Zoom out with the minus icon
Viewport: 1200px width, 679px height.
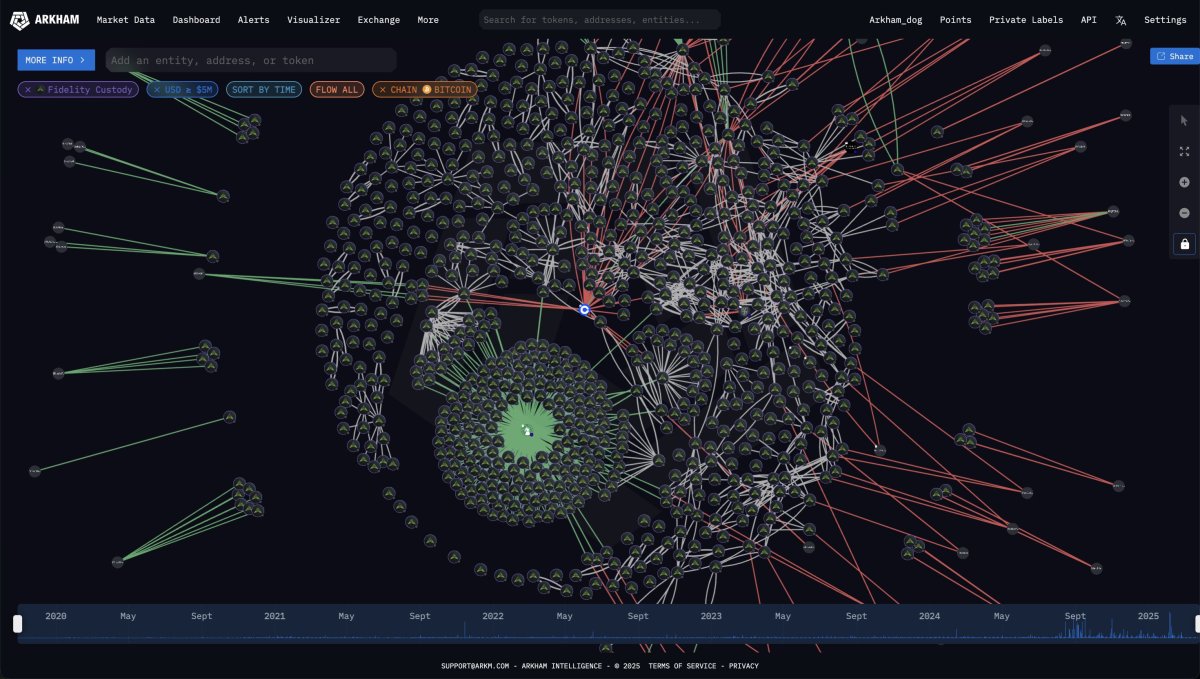tap(1184, 213)
